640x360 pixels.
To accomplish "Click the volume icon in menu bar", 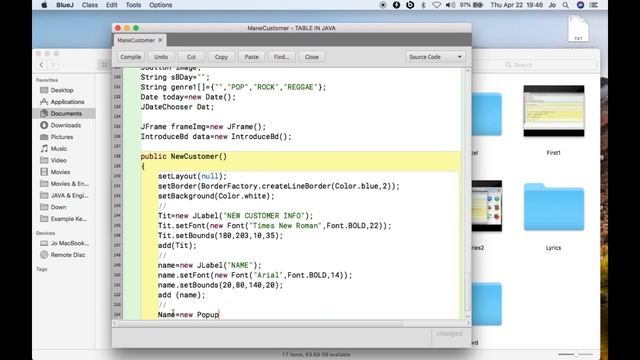I will (x=450, y=5).
